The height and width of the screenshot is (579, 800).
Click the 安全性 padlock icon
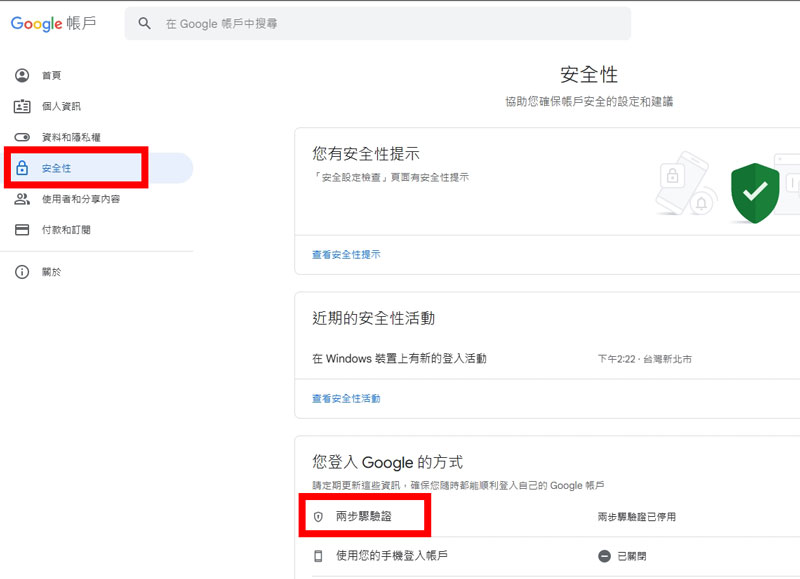pyautogui.click(x=22, y=168)
